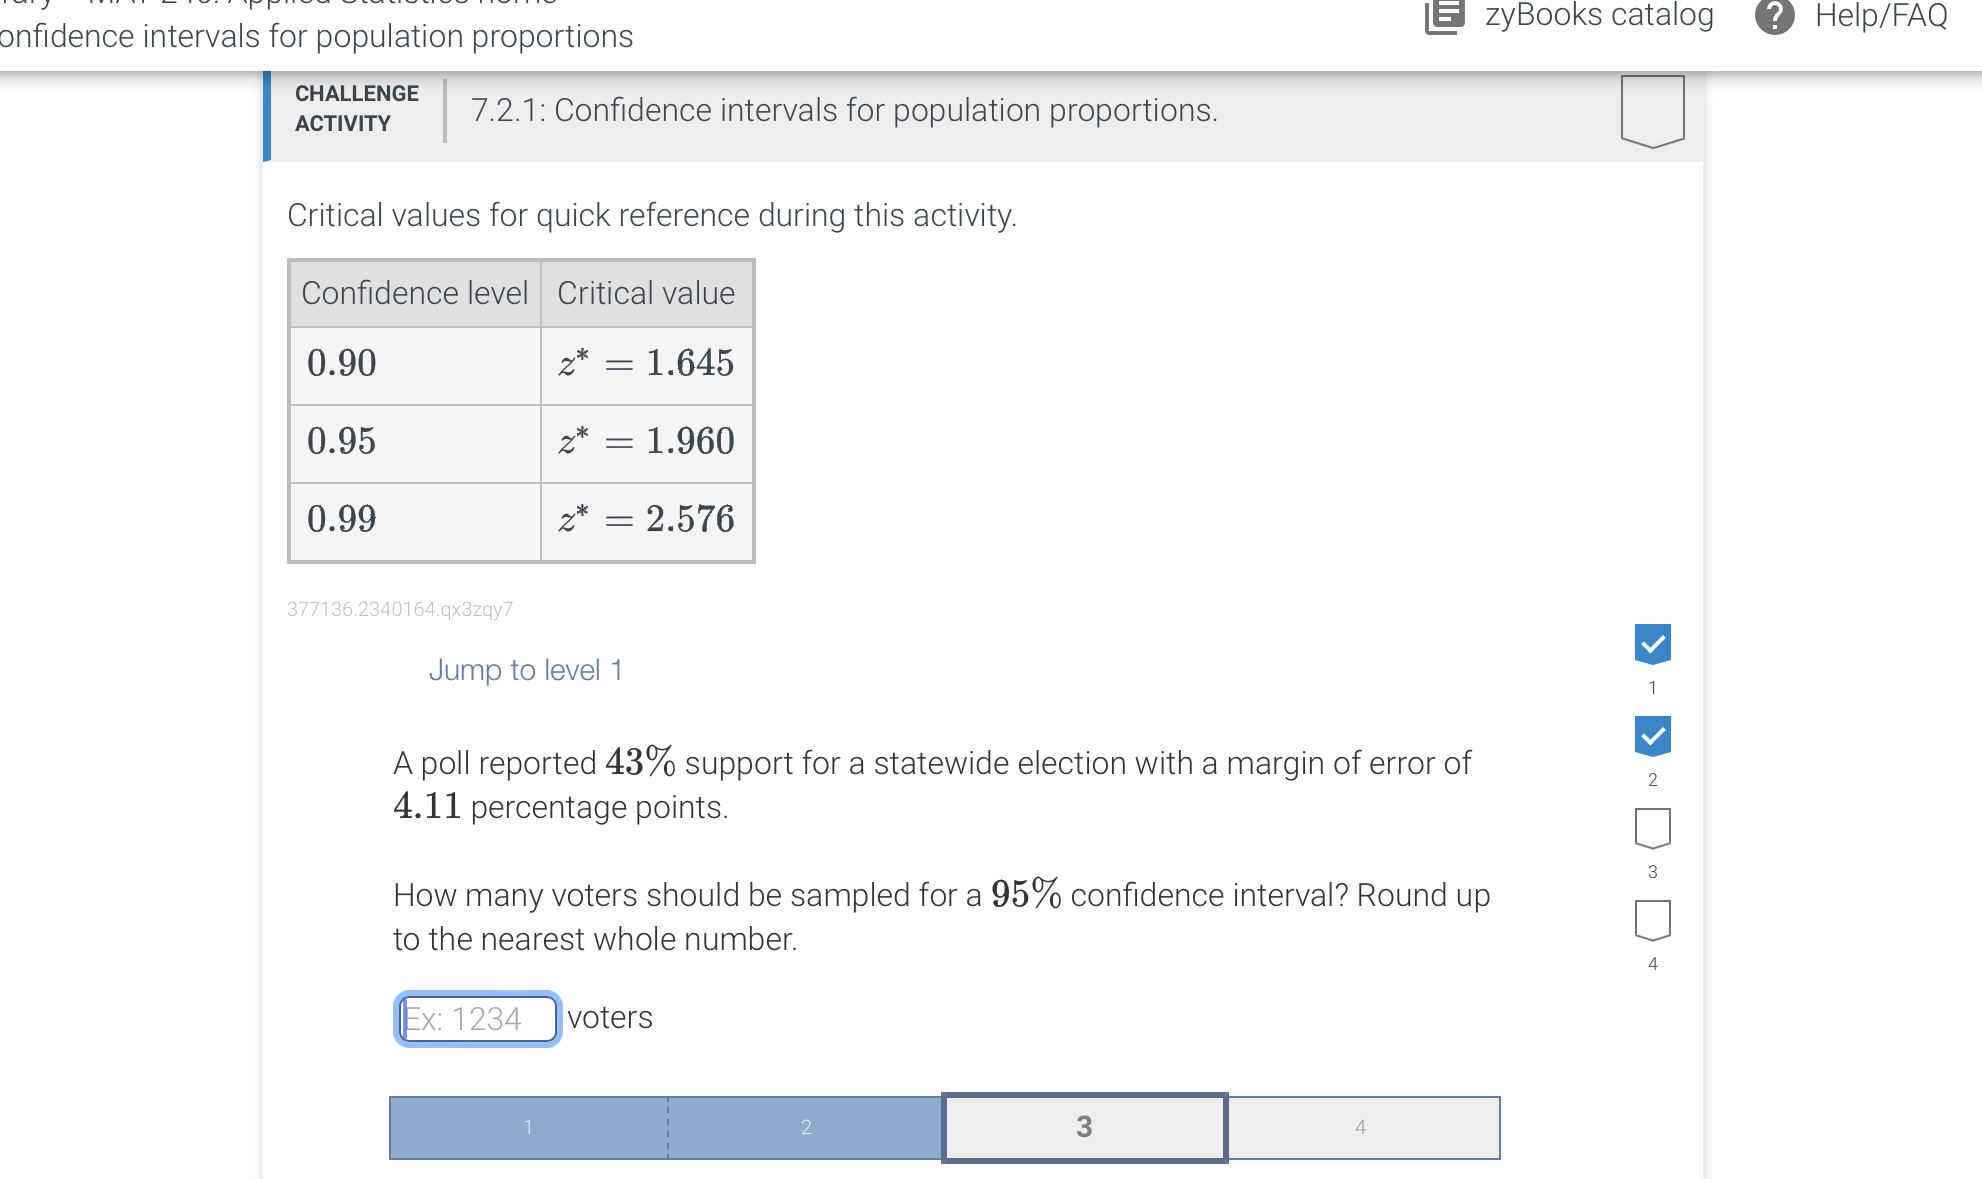
Task: Click level 2 segment of the progress bar
Action: 805,1127
